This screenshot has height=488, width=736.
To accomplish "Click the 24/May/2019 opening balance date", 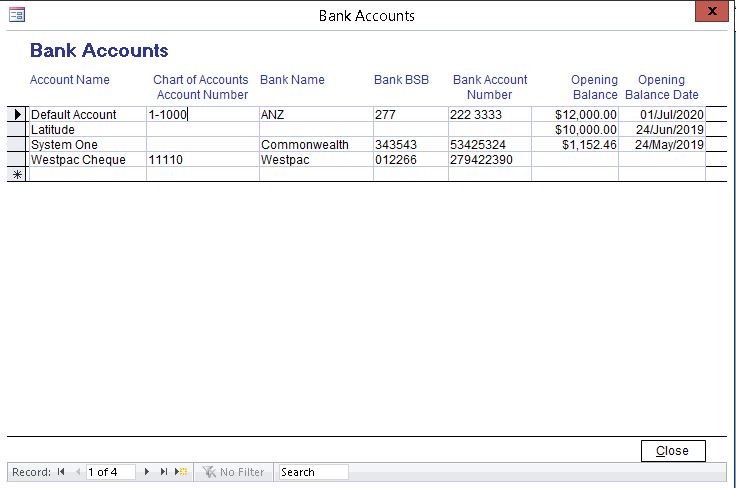I will [661, 145].
